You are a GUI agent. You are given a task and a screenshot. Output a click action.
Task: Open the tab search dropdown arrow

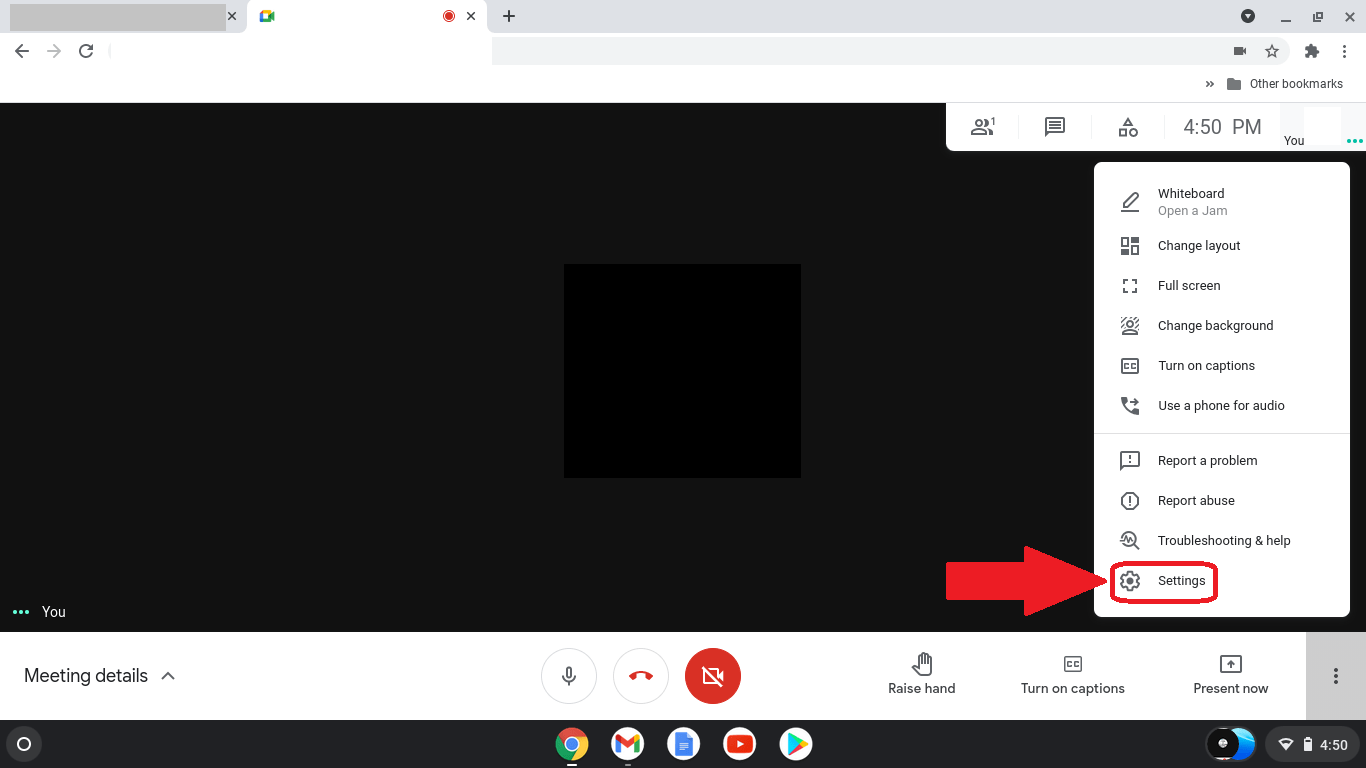pyautogui.click(x=1248, y=16)
